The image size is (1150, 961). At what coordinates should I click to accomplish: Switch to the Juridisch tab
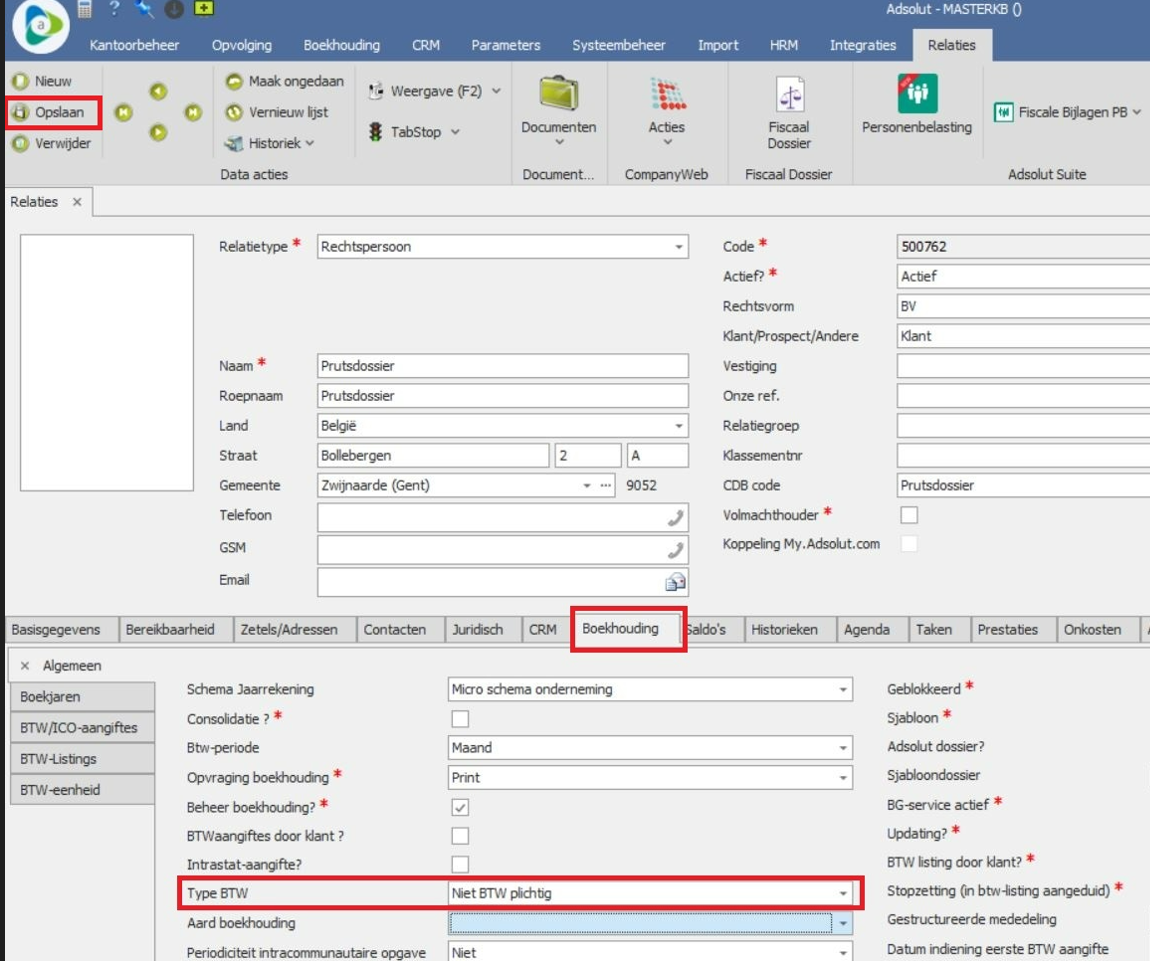click(x=477, y=630)
